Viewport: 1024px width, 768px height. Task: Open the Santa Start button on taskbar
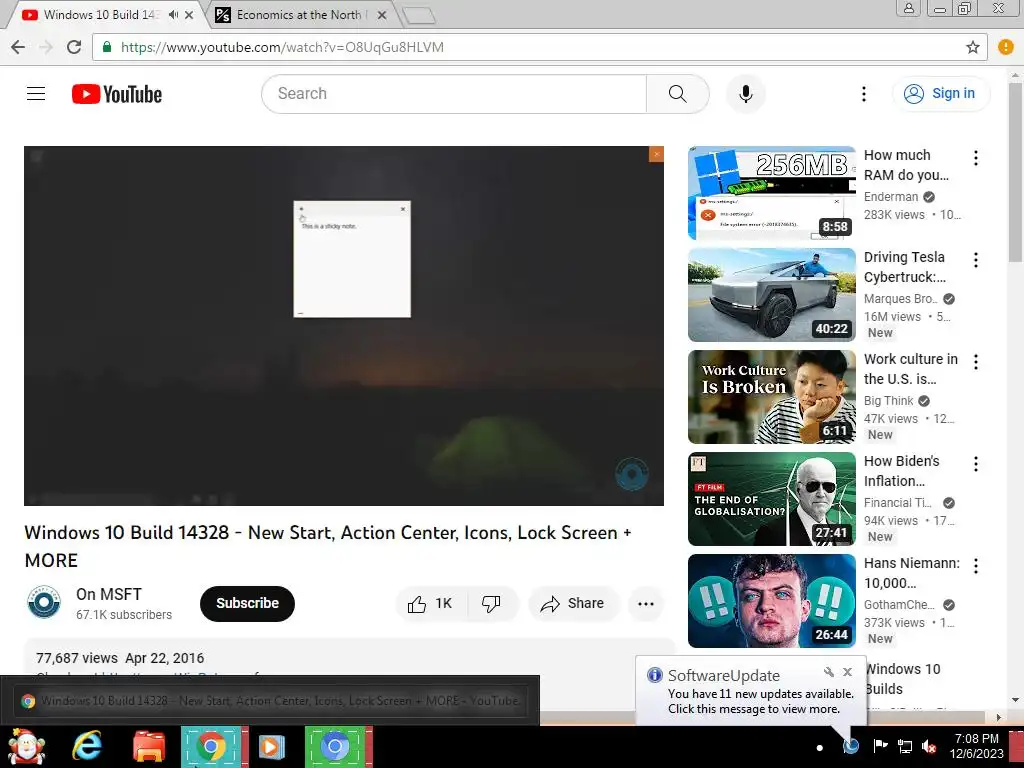(25, 746)
